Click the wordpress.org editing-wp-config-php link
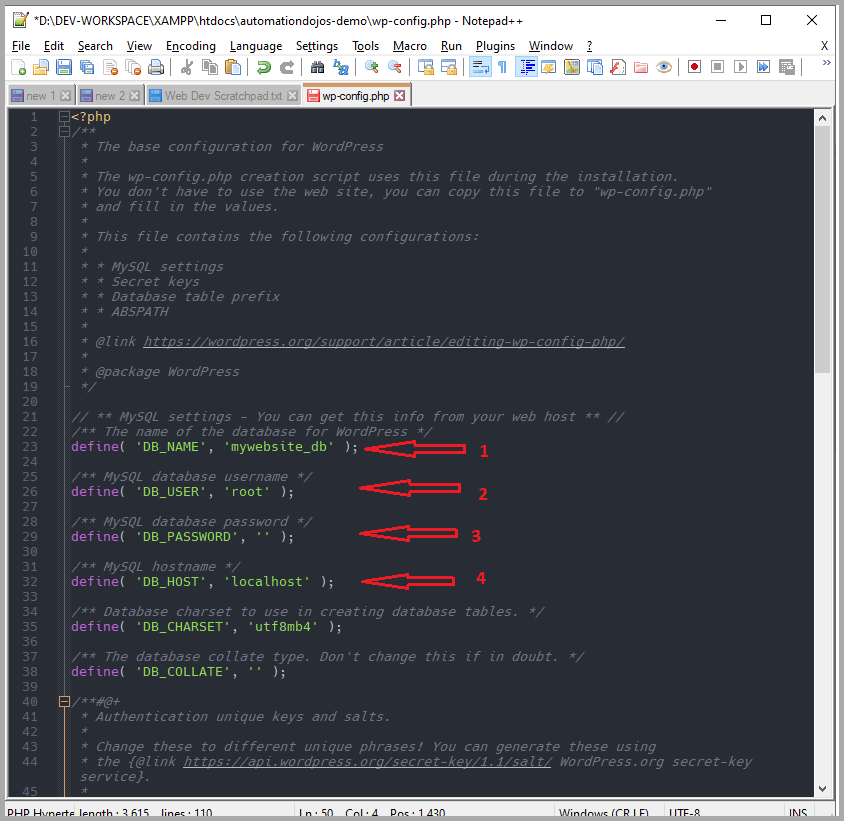 [384, 341]
